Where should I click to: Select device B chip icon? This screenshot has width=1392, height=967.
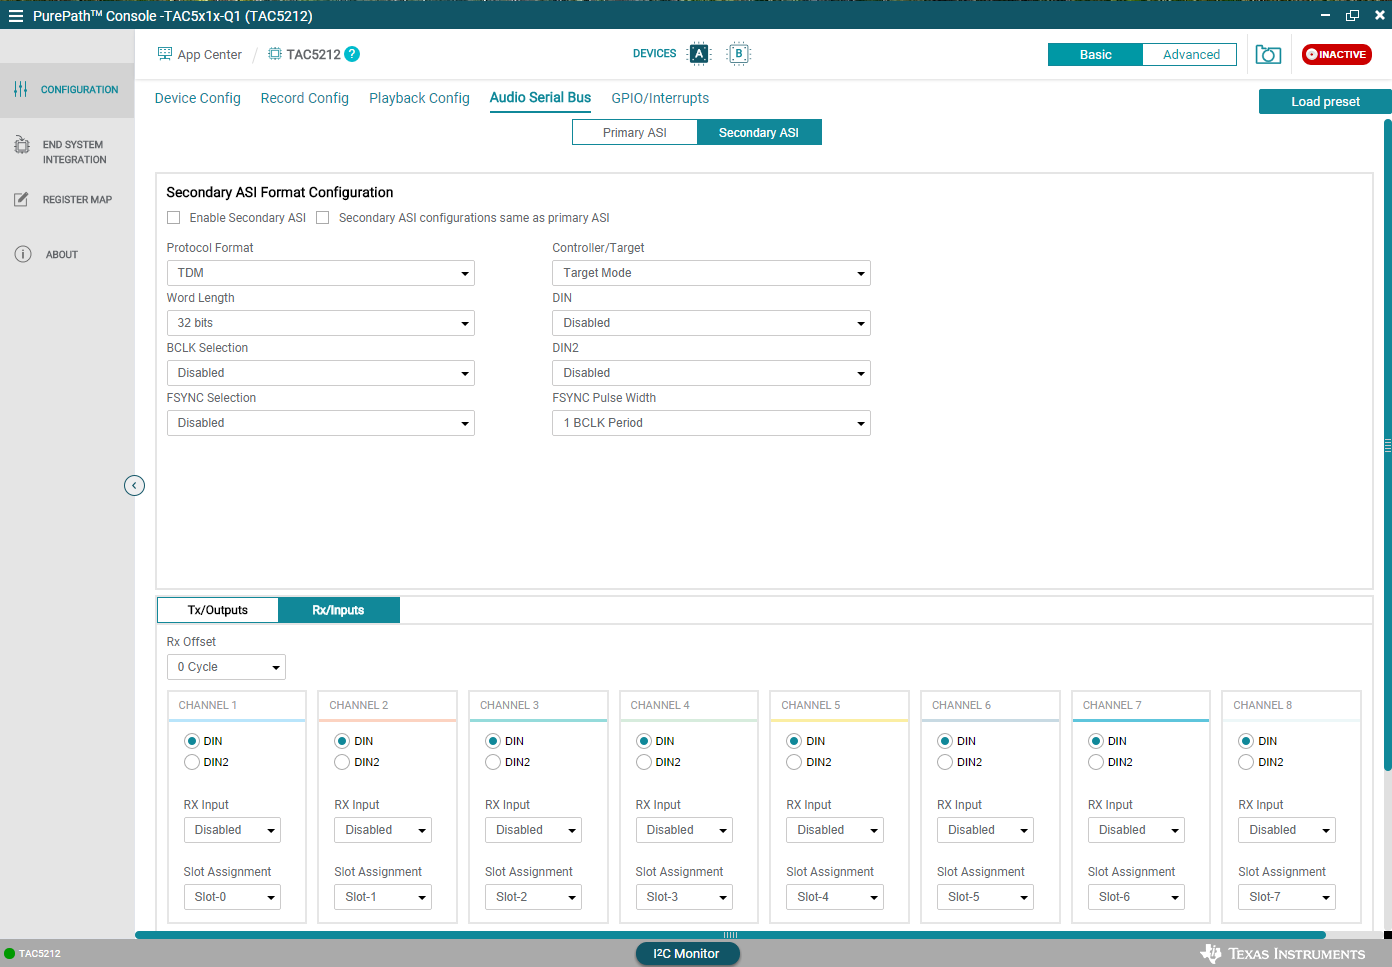tap(738, 53)
